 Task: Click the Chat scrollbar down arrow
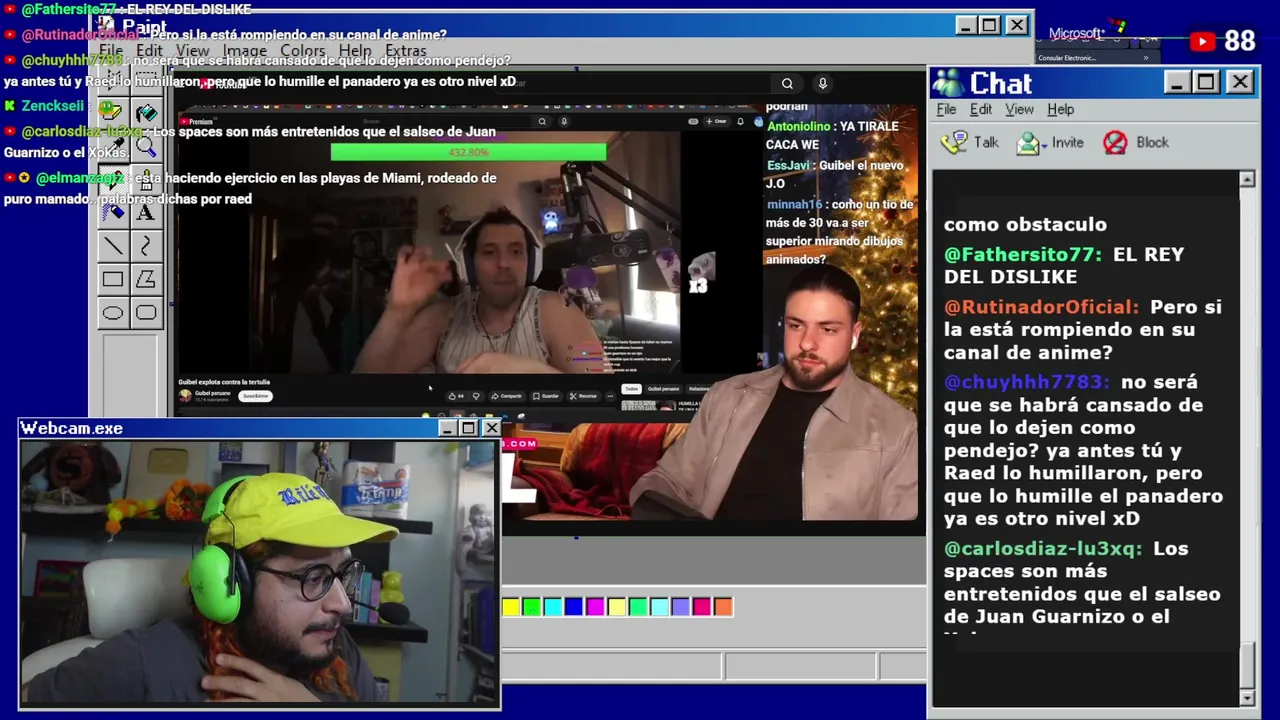pos(1247,697)
